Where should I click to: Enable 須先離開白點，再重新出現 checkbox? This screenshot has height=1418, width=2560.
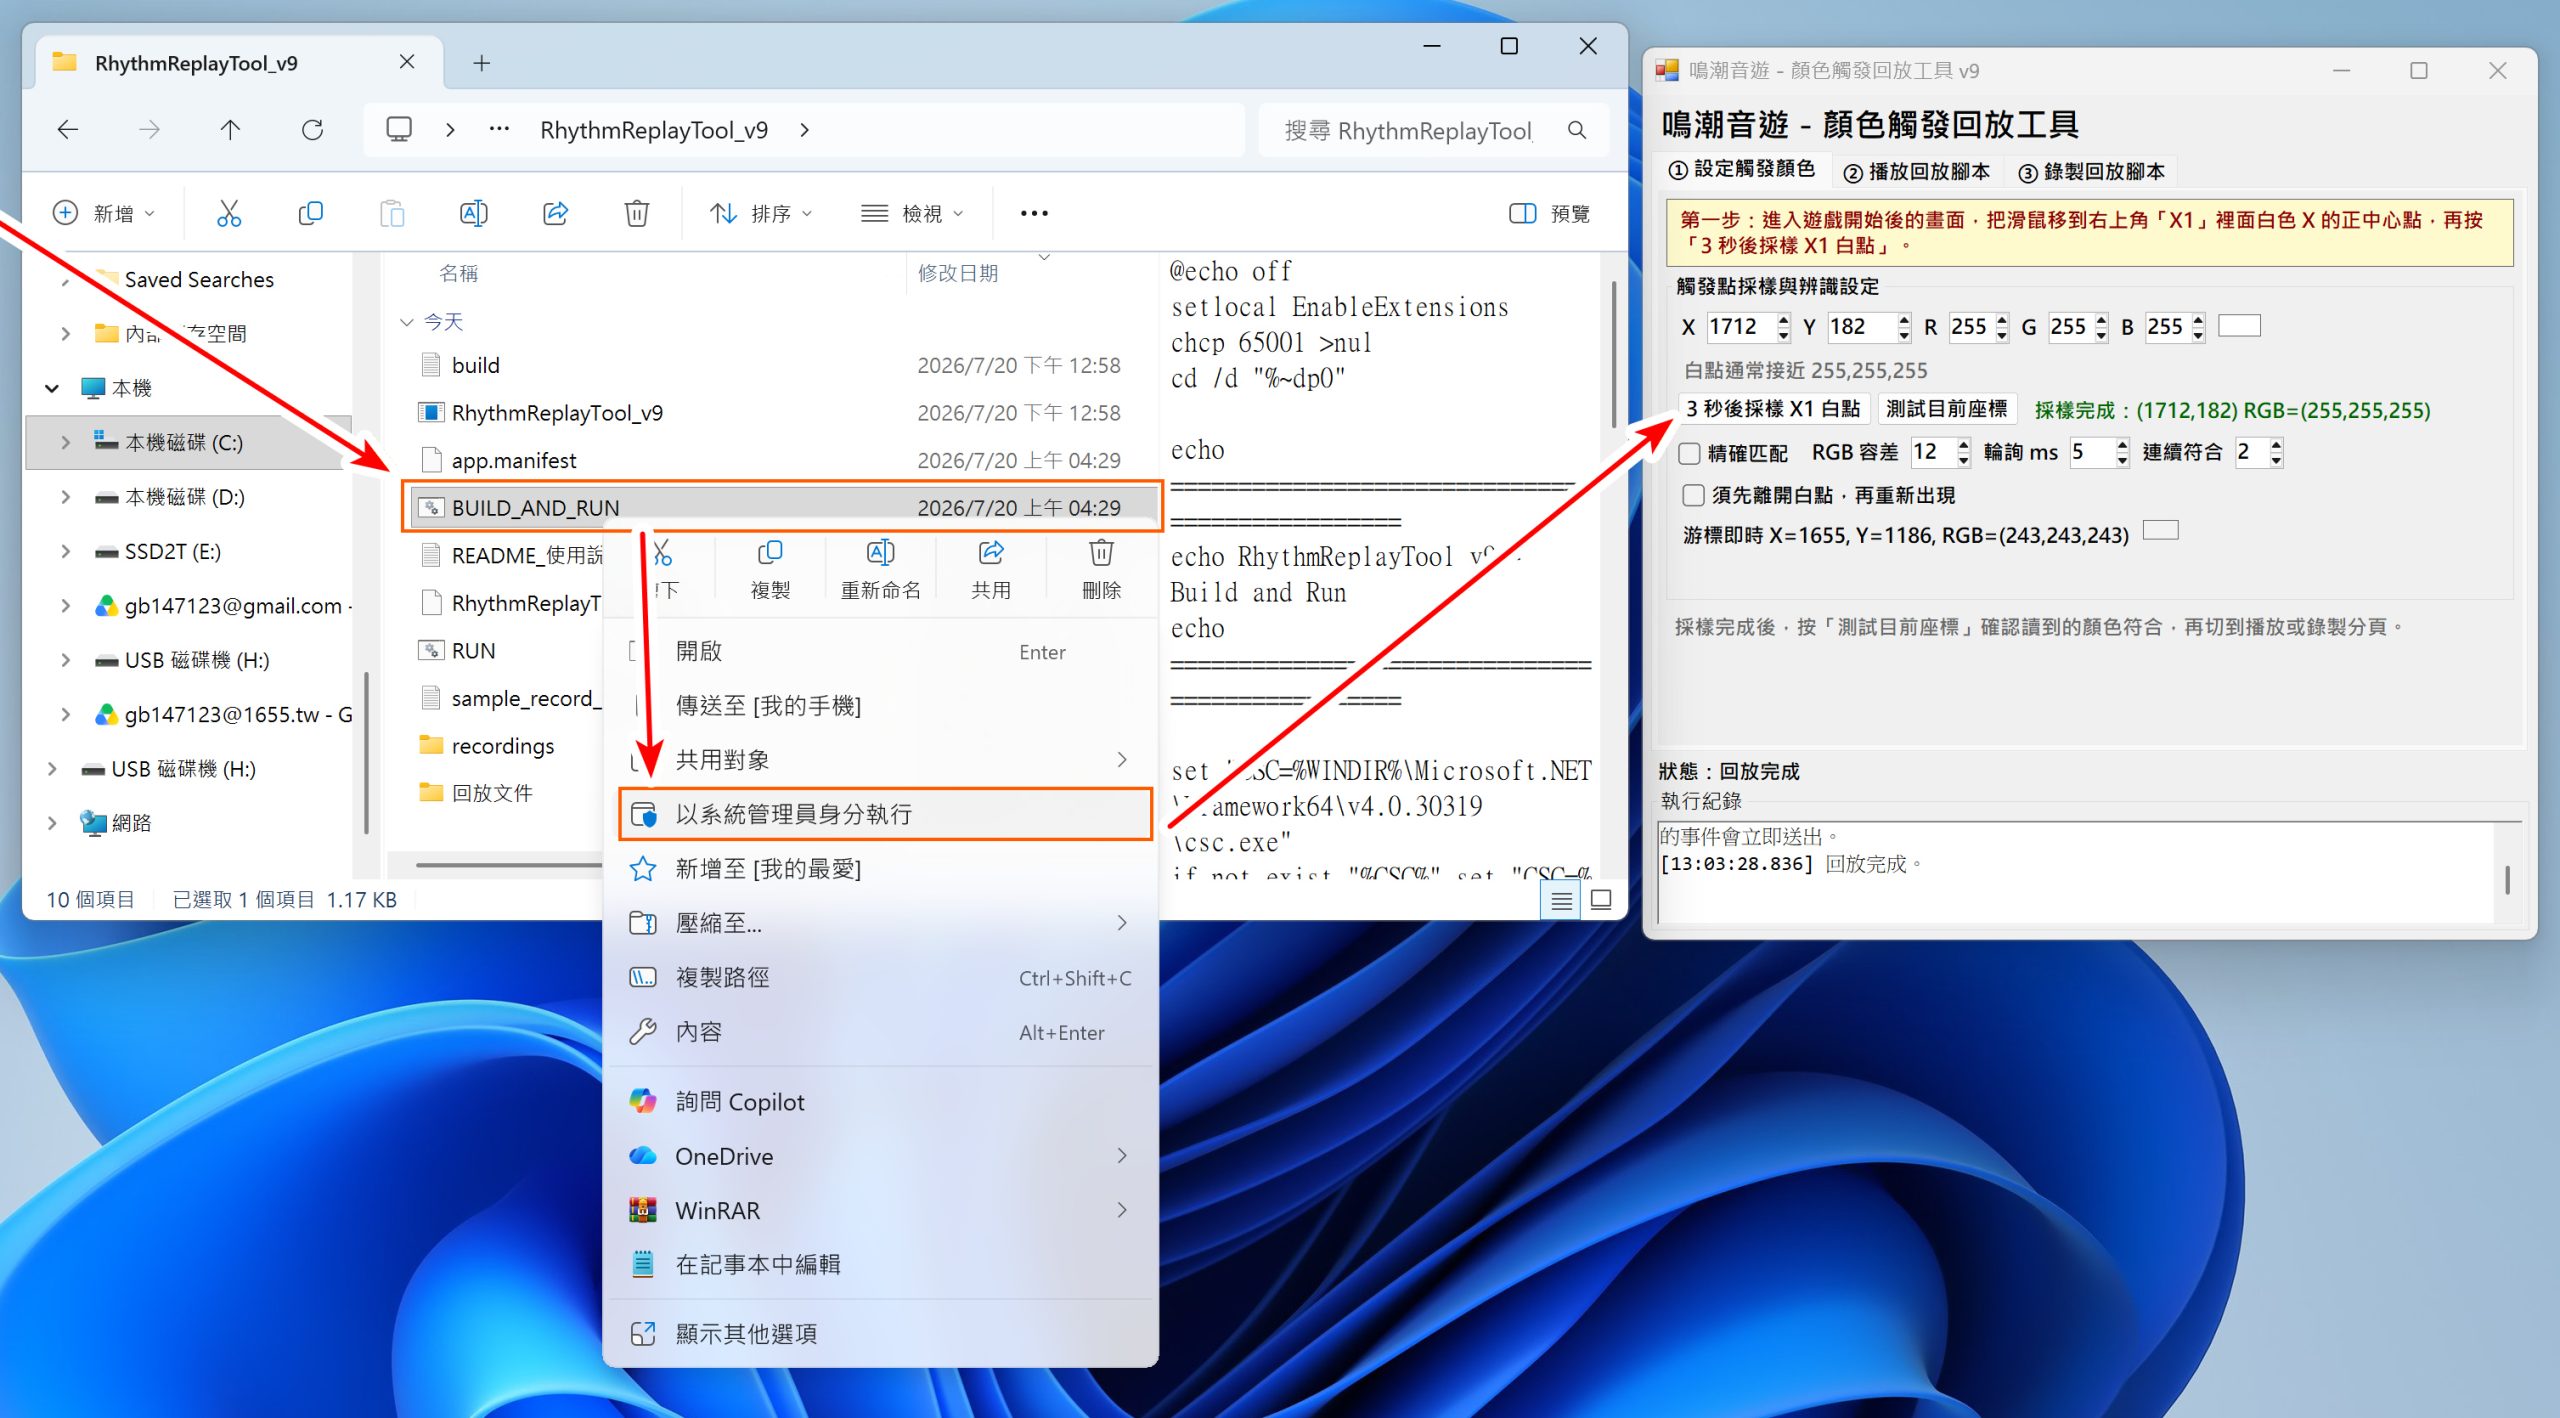tap(1693, 495)
